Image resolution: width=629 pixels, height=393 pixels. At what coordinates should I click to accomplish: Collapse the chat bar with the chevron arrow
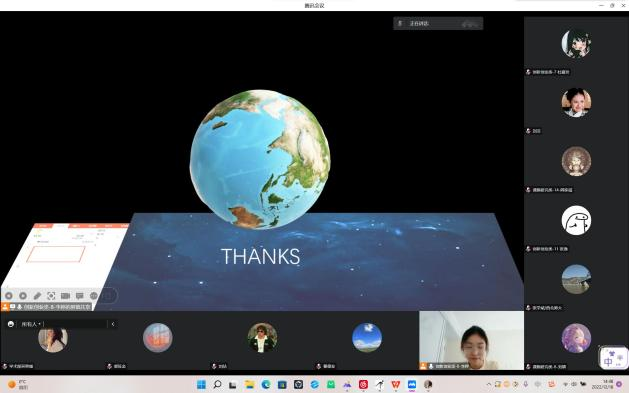(113, 324)
